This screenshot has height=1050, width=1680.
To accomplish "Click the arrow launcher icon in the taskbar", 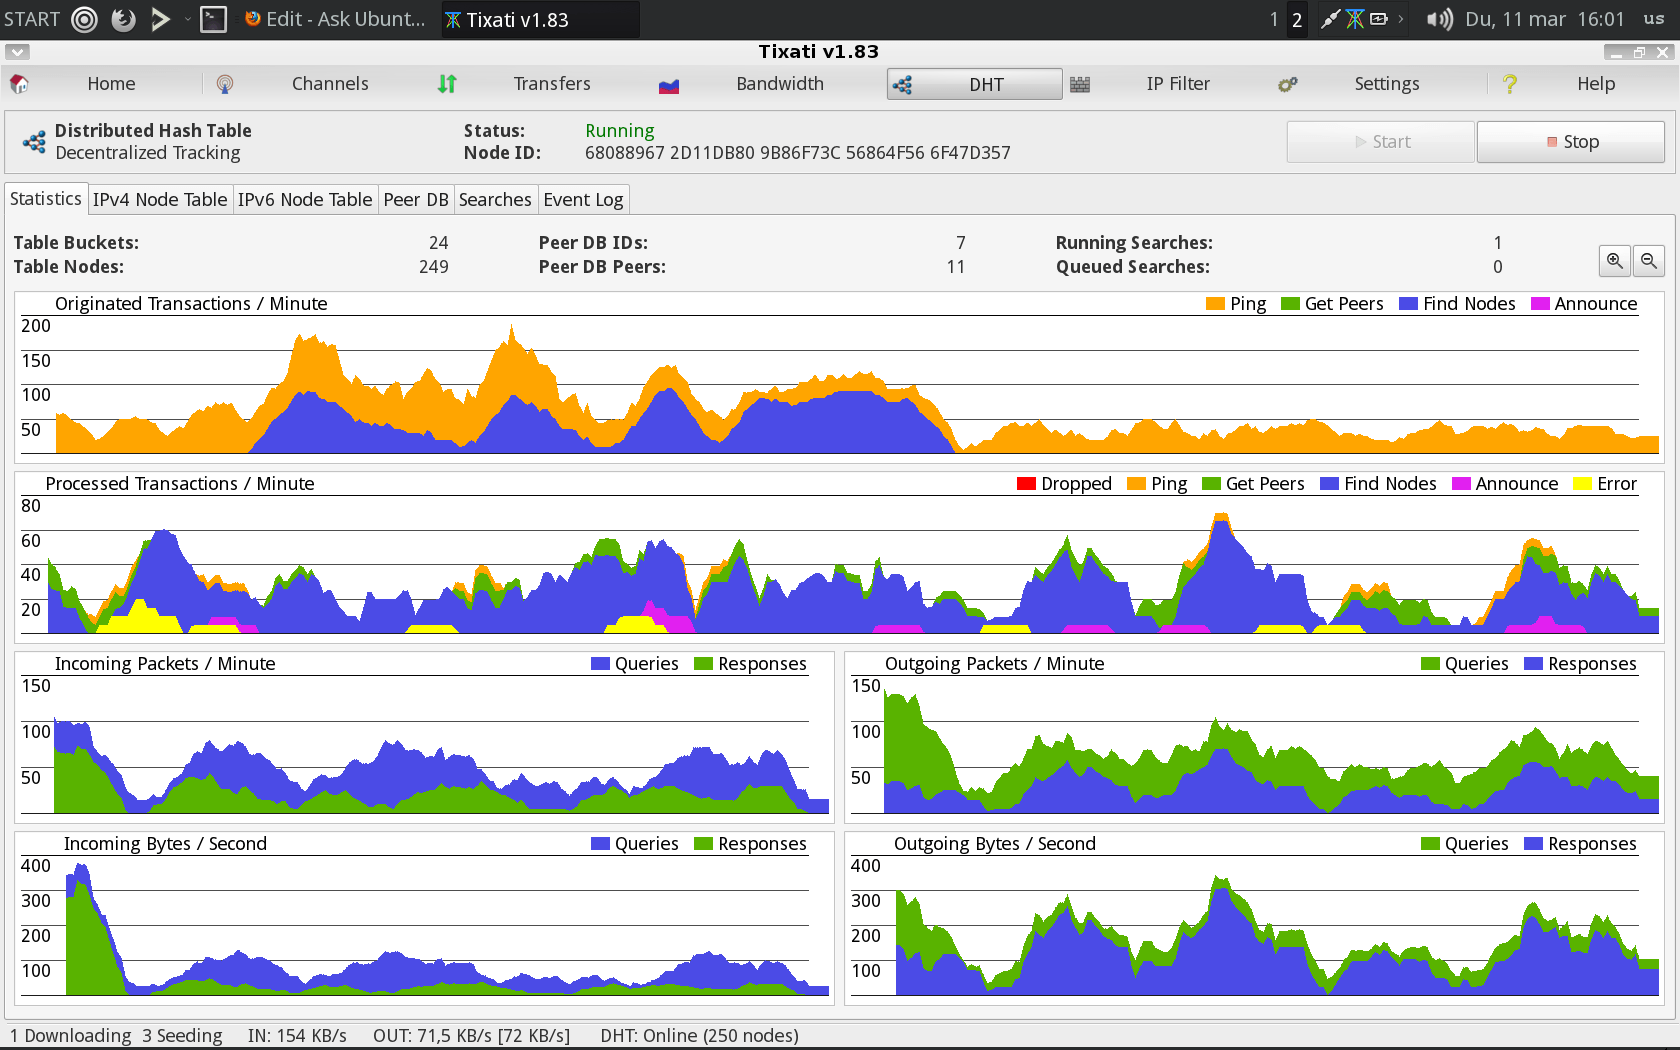I will point(160,19).
